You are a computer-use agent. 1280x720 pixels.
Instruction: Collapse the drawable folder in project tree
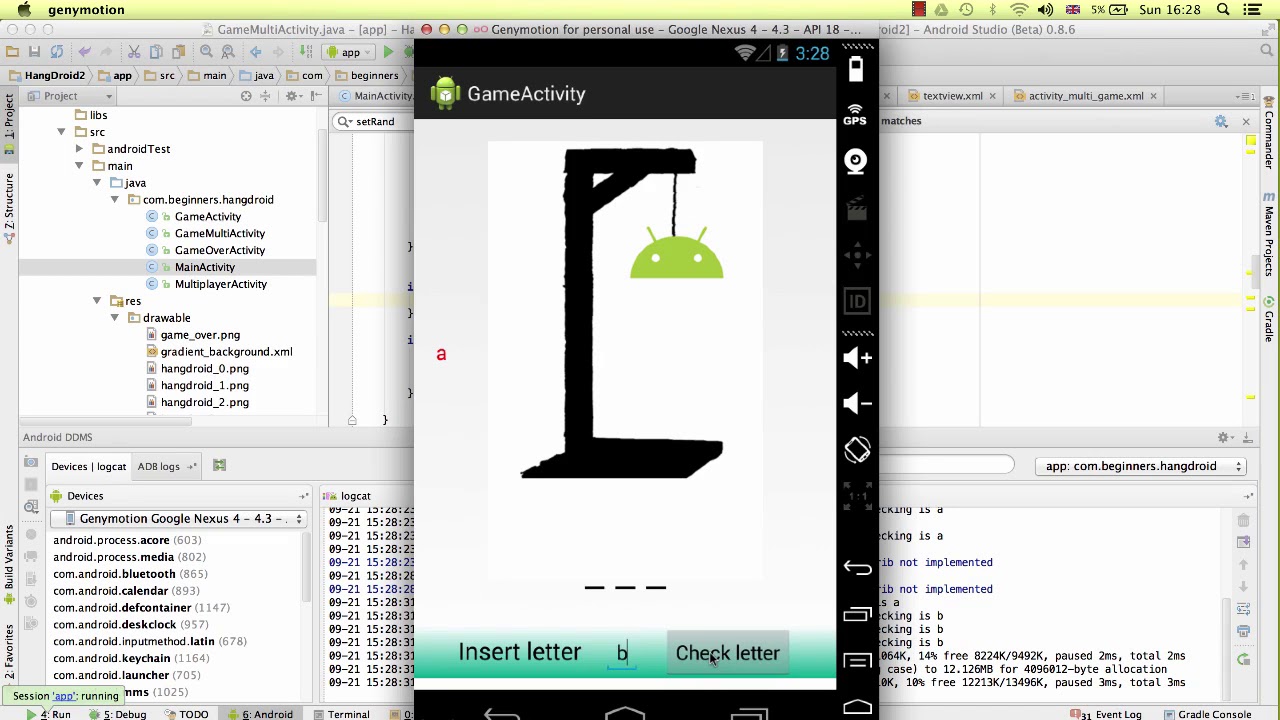(115, 318)
